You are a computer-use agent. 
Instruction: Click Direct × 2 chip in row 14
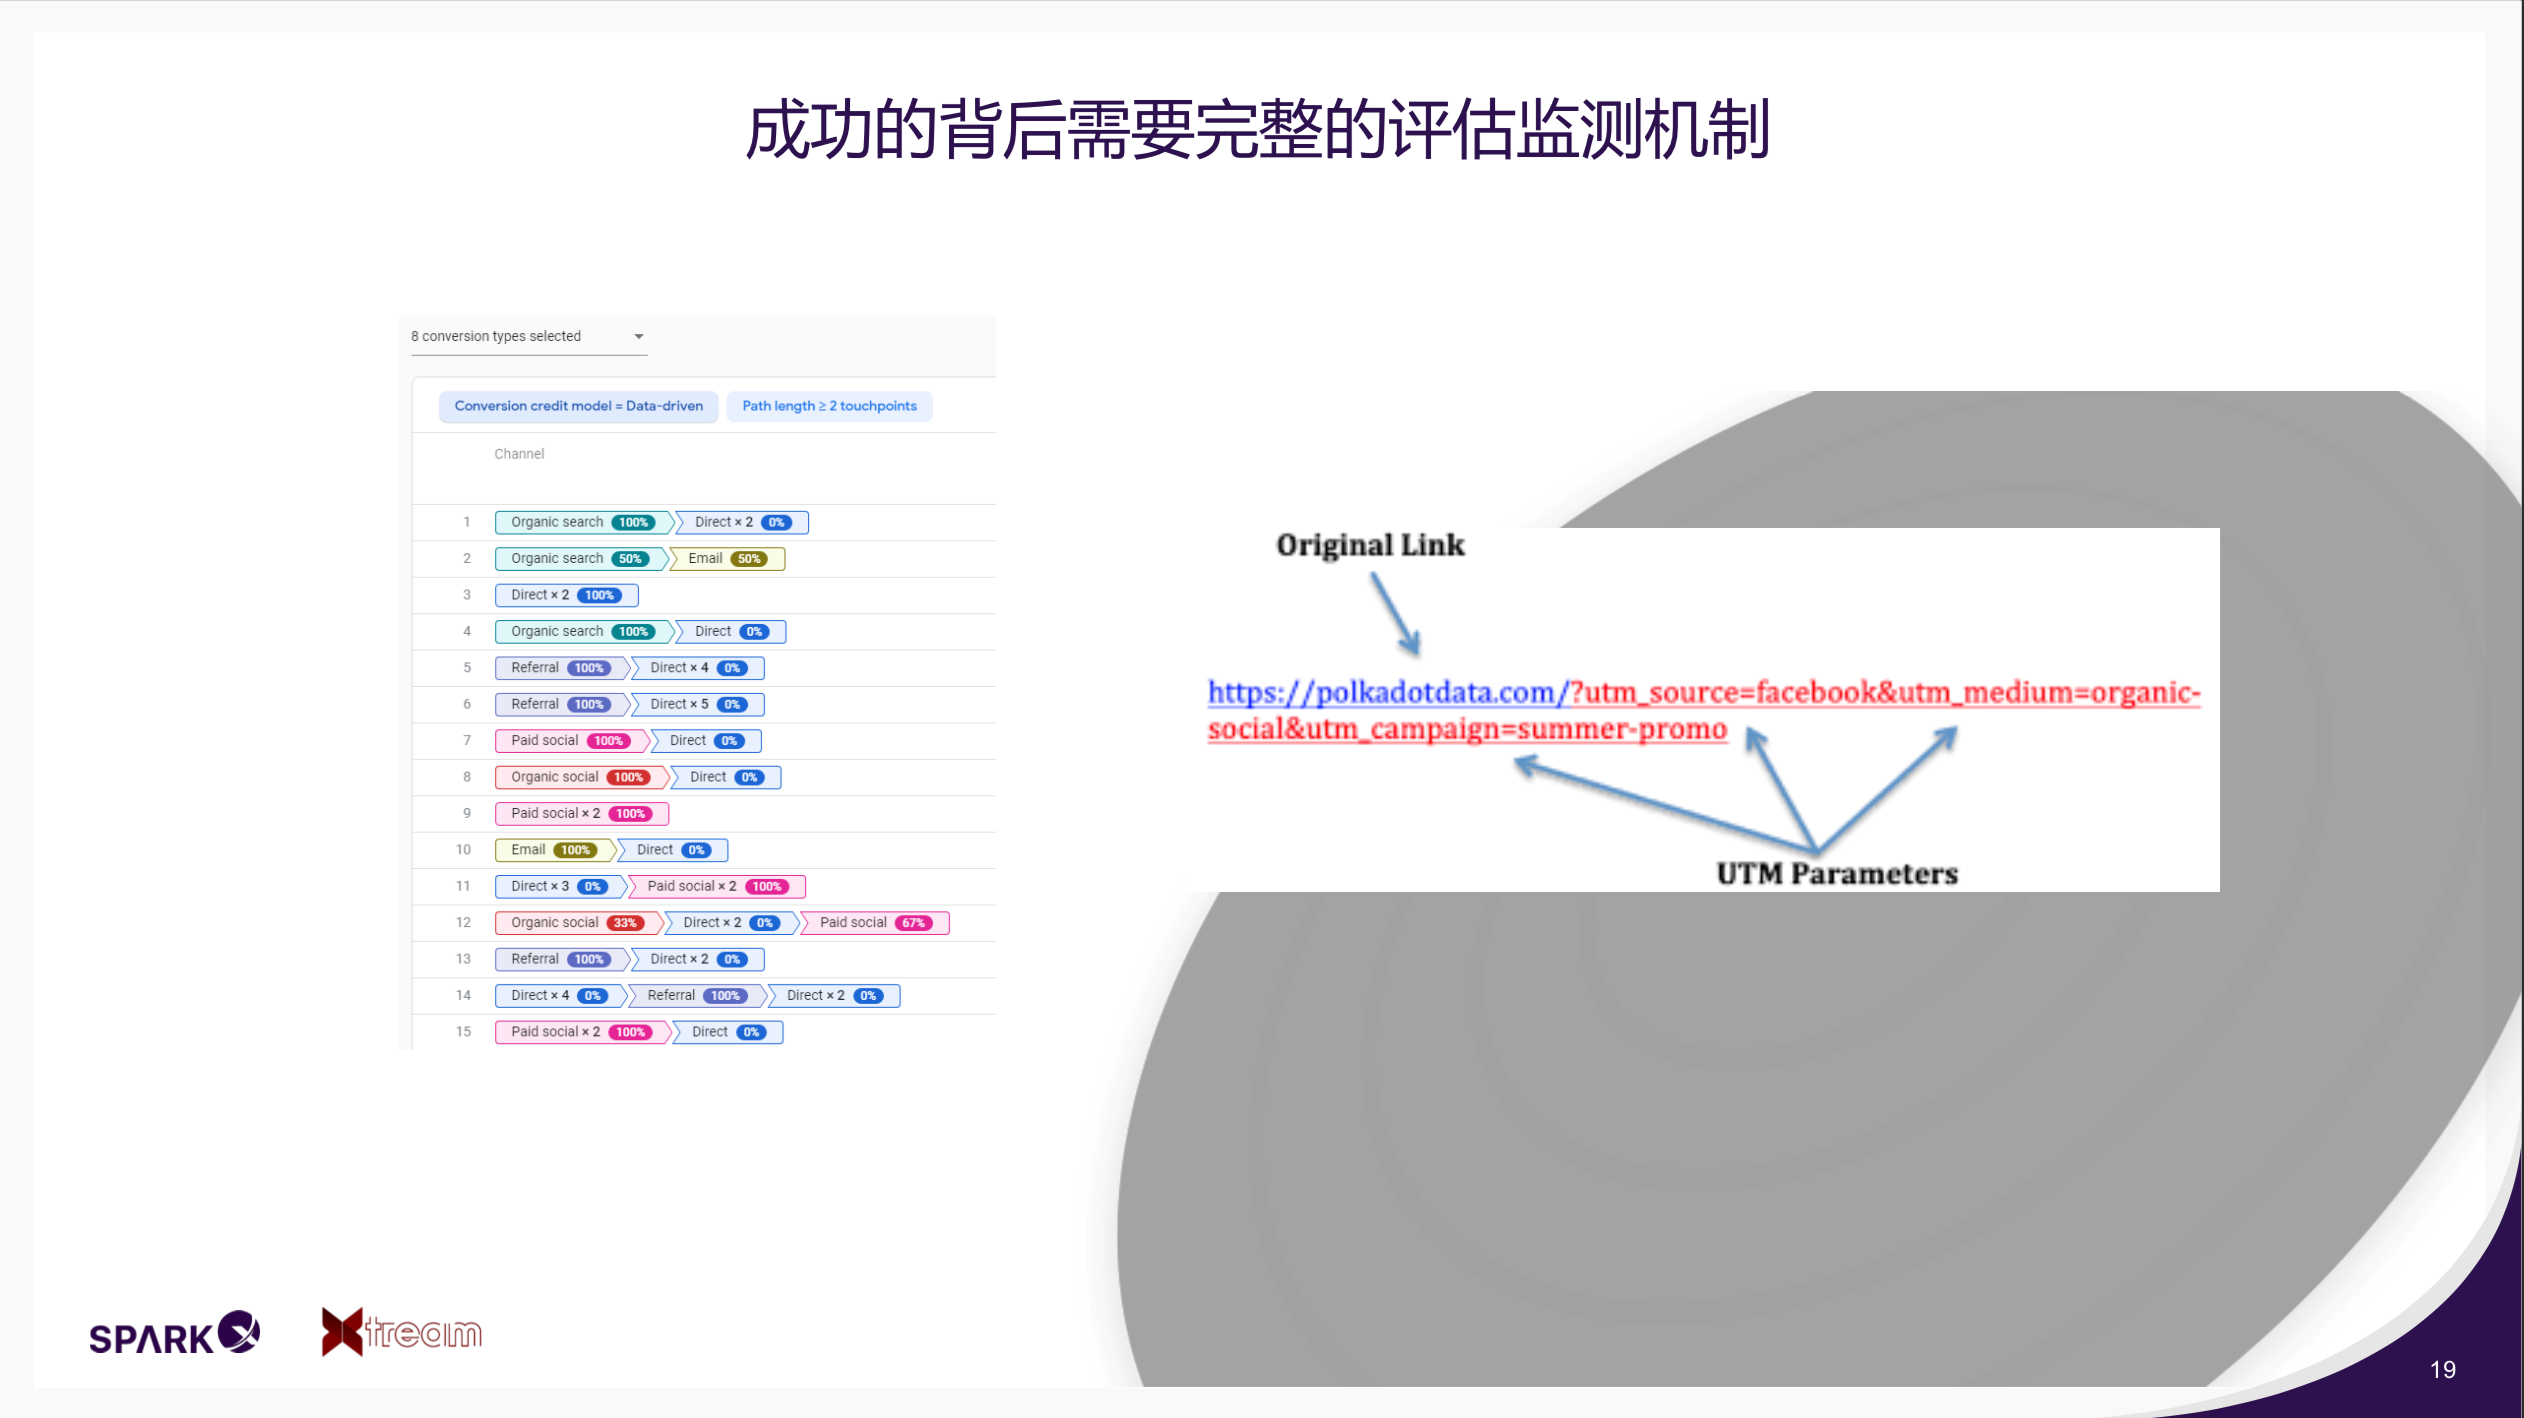835,996
